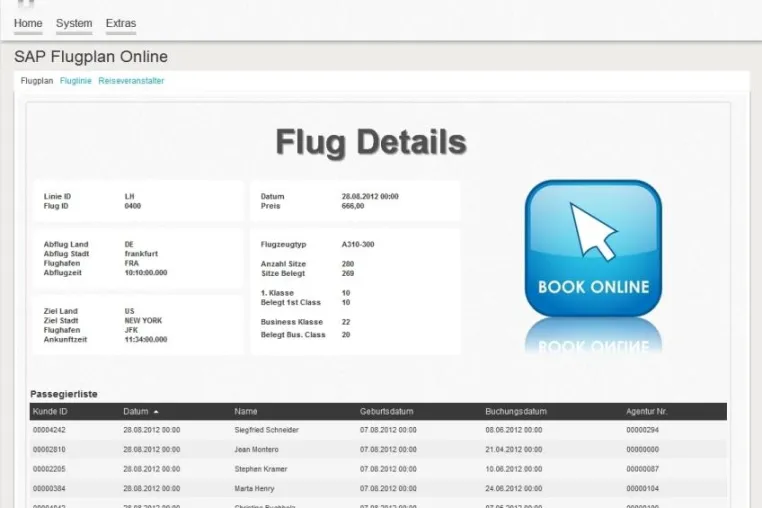Click aircraft type A310-300
The image size is (762, 508).
click(358, 245)
